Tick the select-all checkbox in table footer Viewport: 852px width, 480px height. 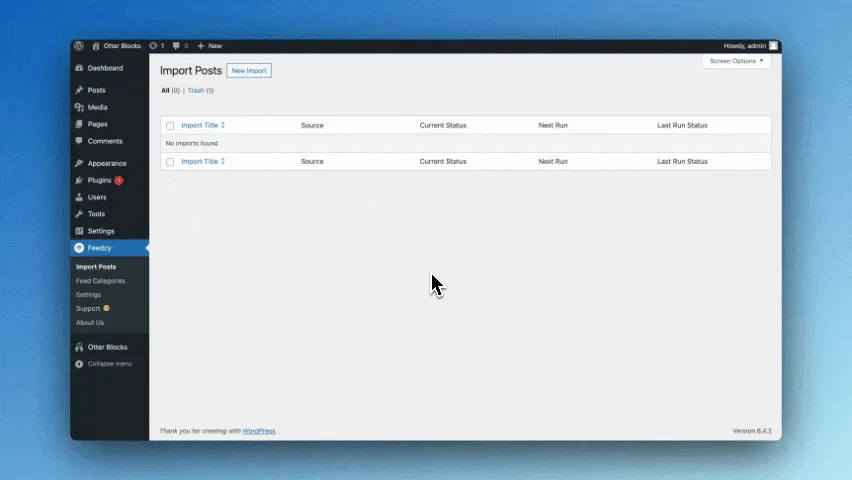coord(170,162)
